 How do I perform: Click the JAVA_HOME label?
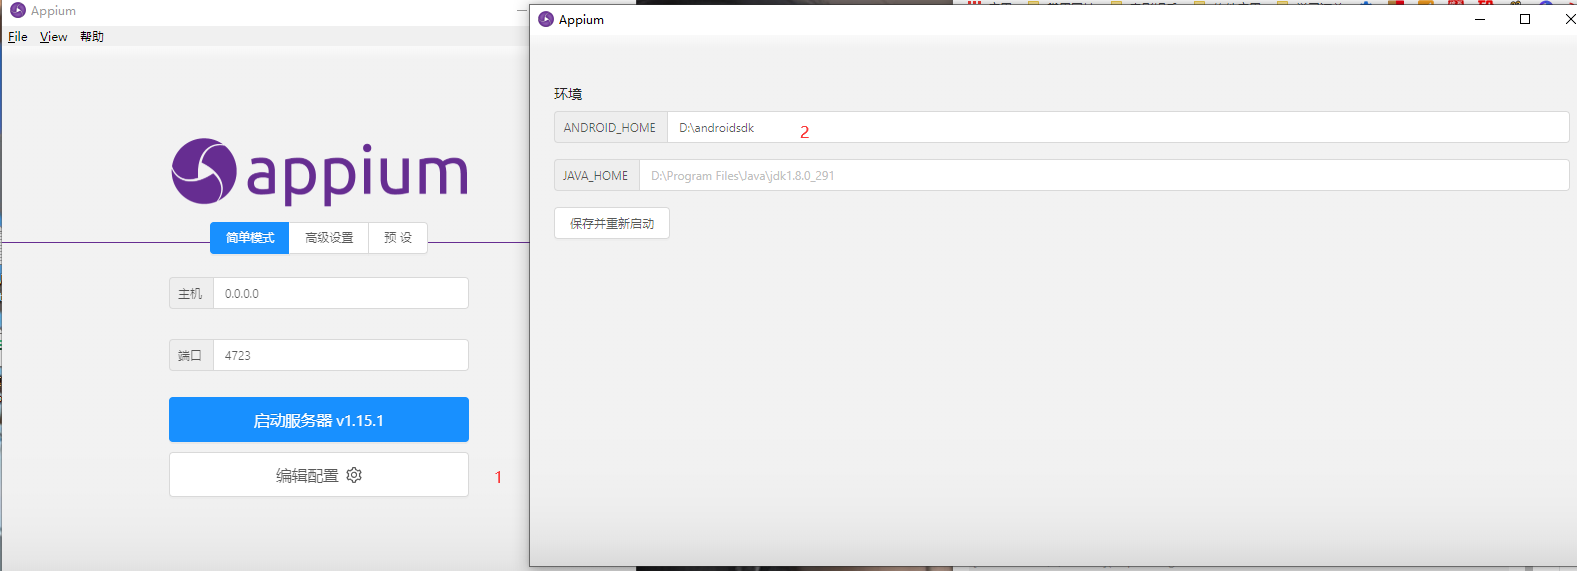[x=596, y=176]
